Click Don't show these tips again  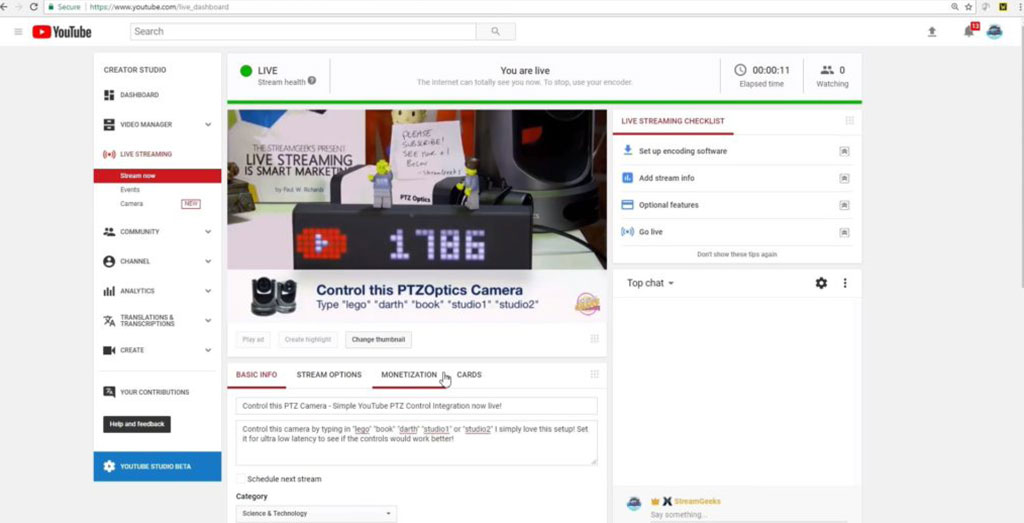point(737,255)
